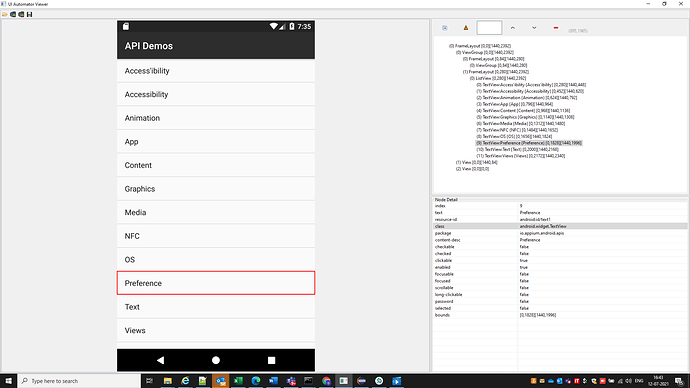Select TextView:Views node in the tree
The height and width of the screenshot is (388, 690).
pos(521,156)
